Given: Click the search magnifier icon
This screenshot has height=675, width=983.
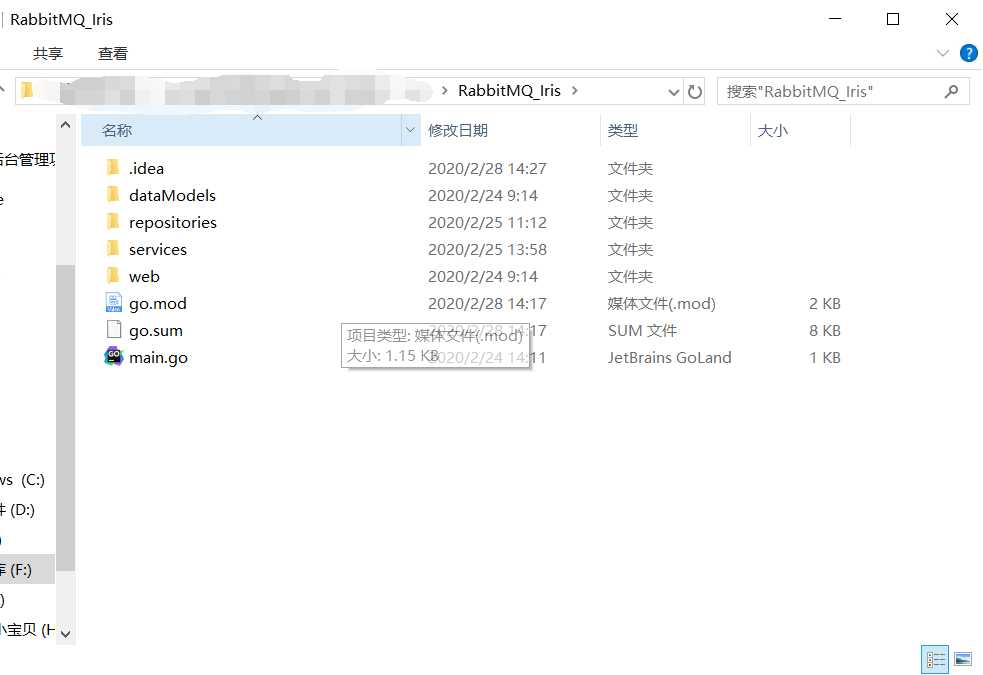Looking at the screenshot, I should [951, 92].
